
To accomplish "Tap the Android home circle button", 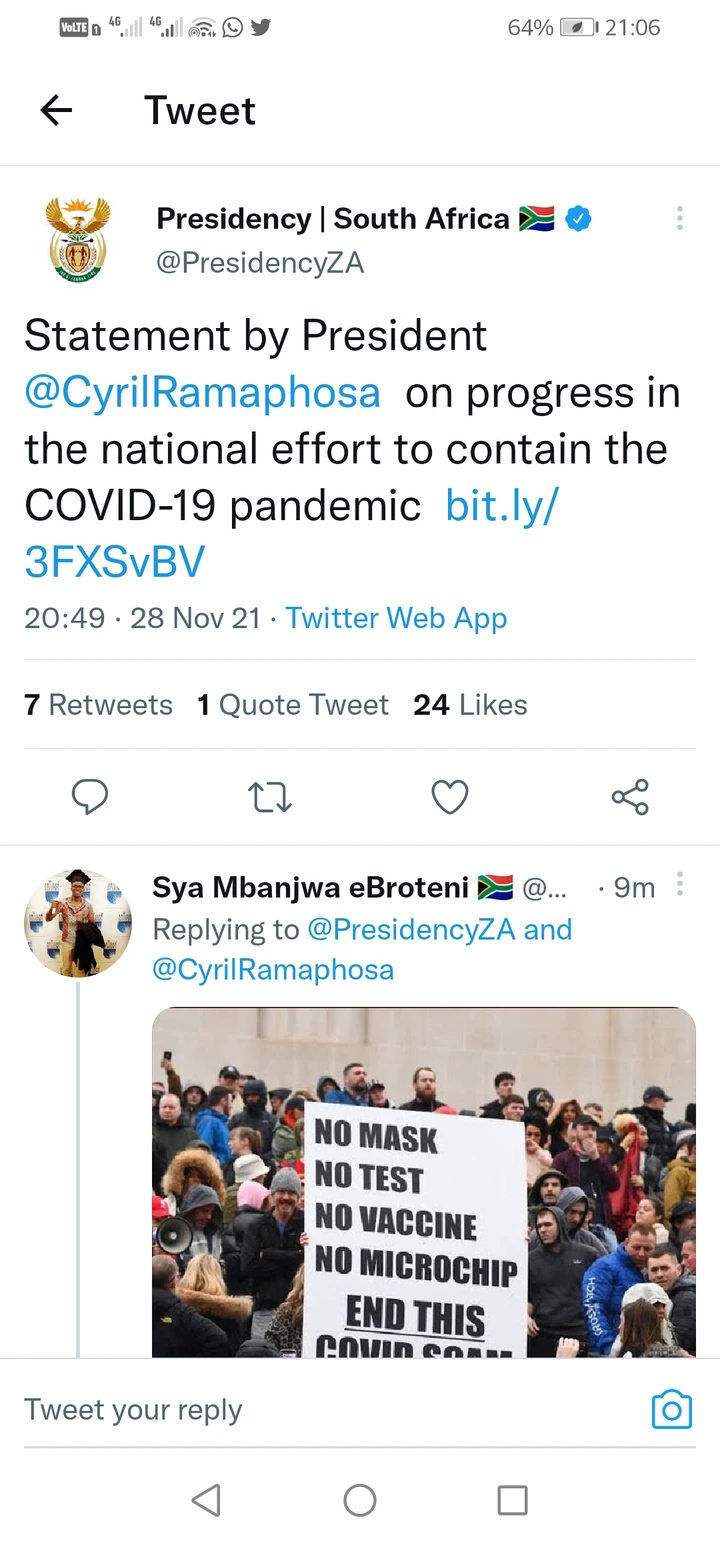I will 360,1499.
